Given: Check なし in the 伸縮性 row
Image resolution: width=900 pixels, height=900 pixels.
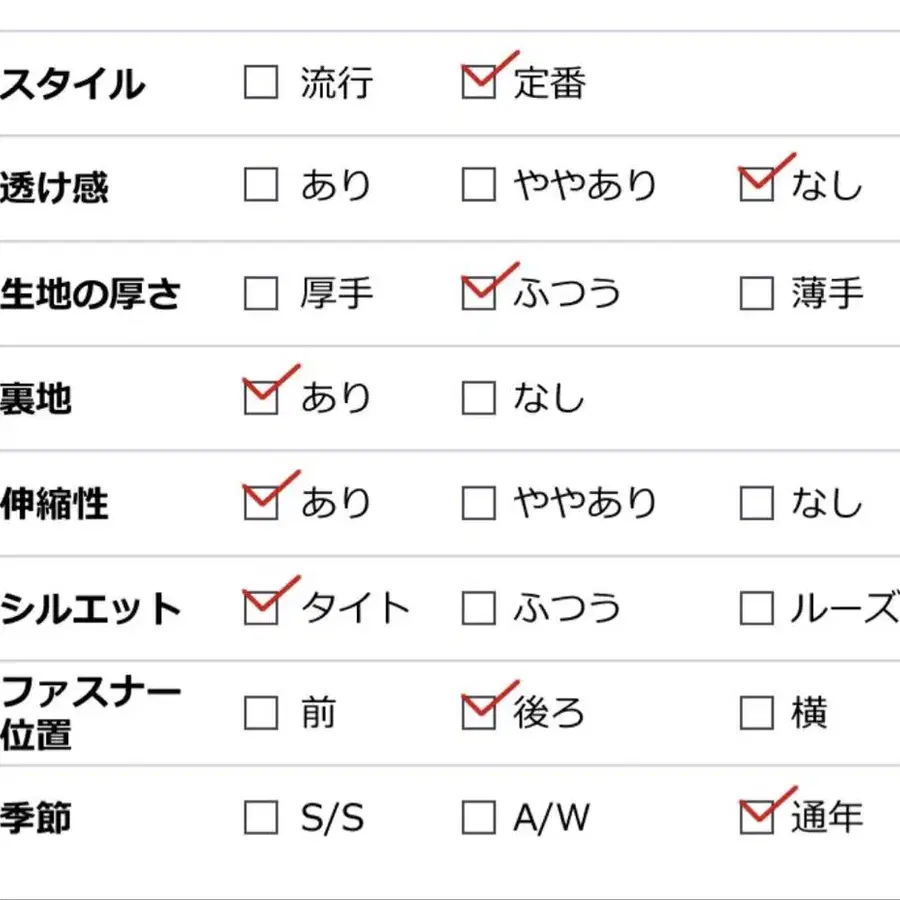Looking at the screenshot, I should coord(757,503).
